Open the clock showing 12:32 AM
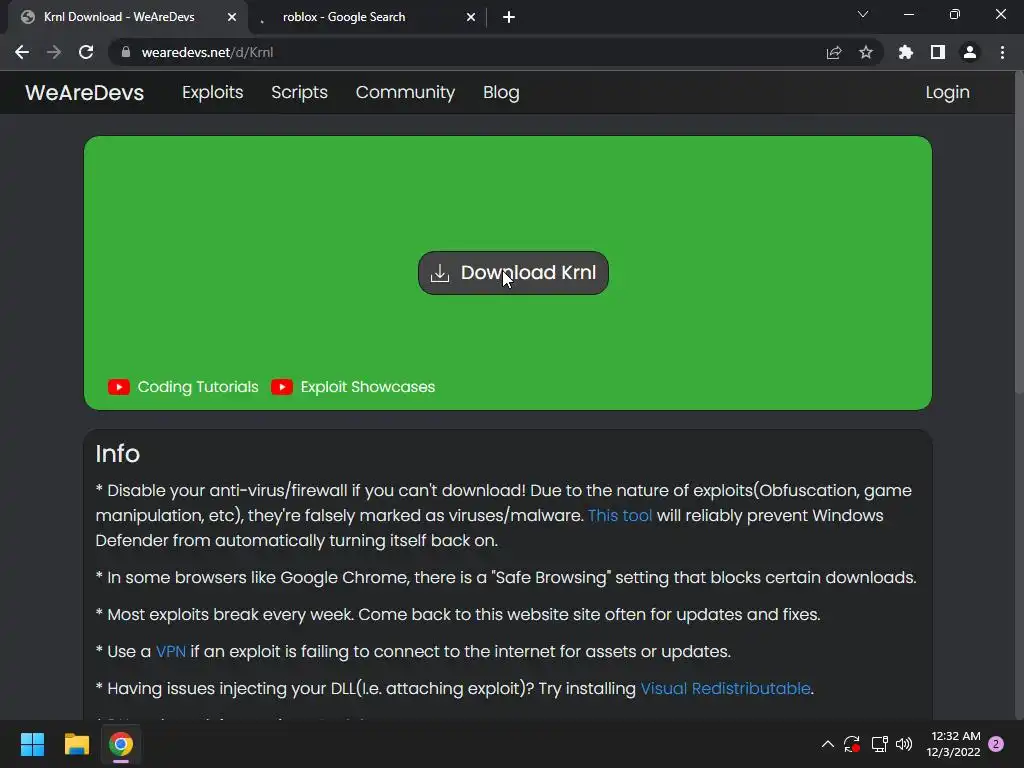Viewport: 1024px width, 768px height. pos(953,744)
